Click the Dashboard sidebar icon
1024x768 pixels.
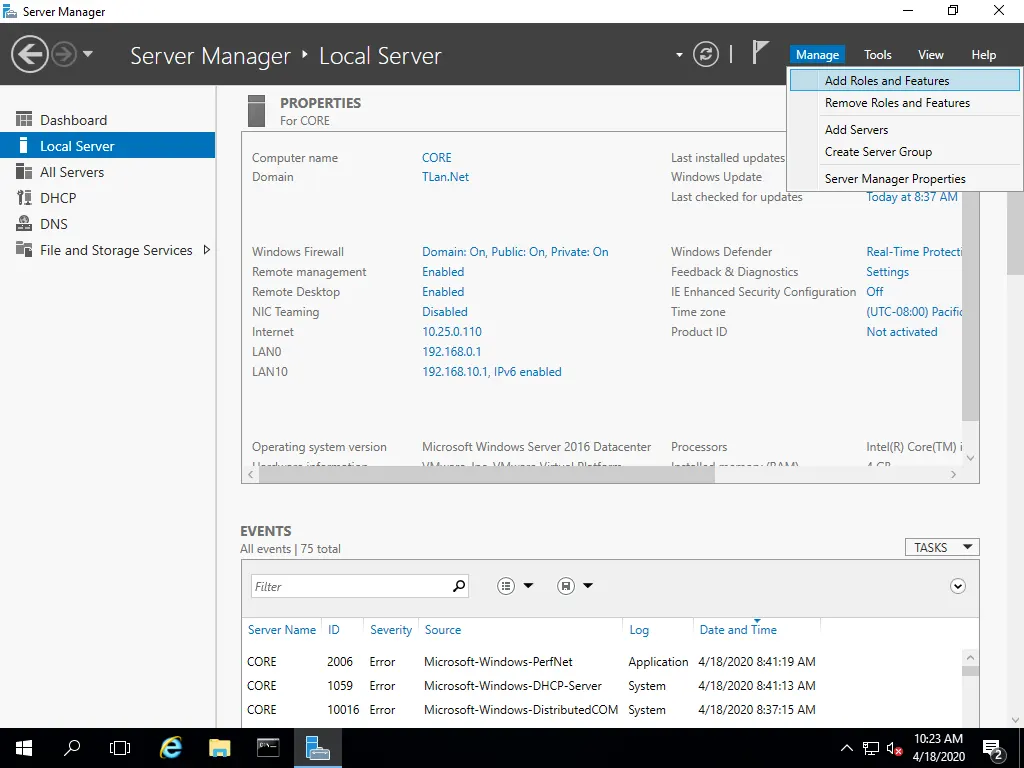(x=24, y=119)
